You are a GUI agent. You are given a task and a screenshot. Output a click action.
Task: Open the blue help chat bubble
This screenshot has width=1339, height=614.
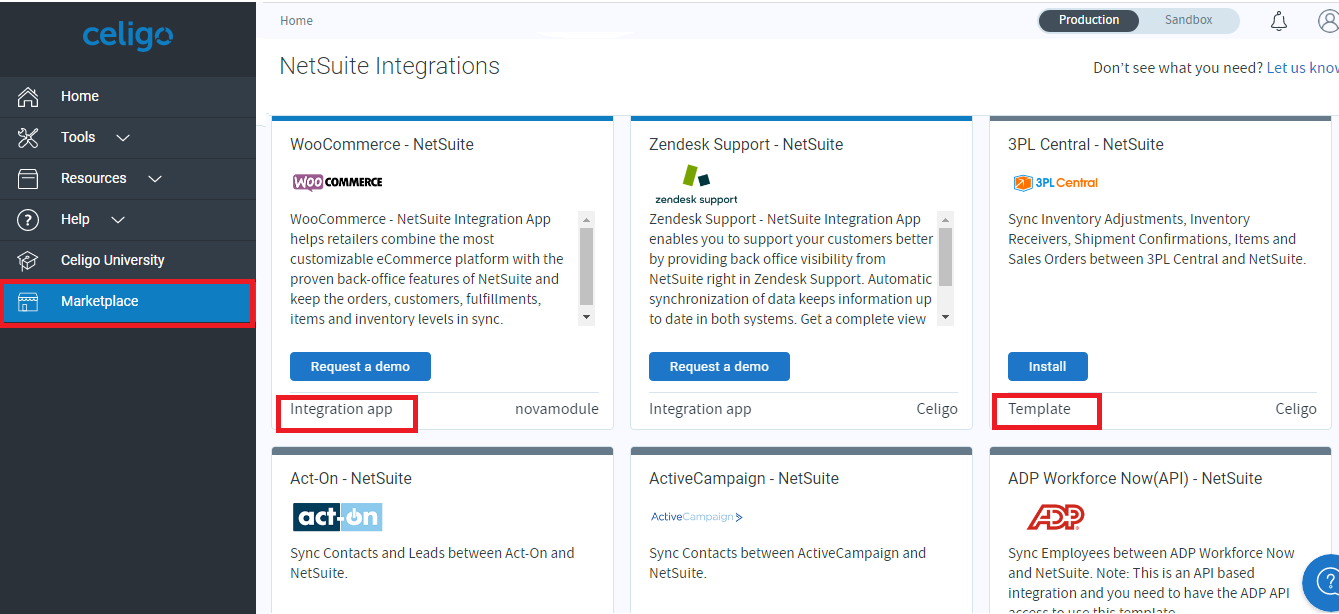(x=1322, y=581)
